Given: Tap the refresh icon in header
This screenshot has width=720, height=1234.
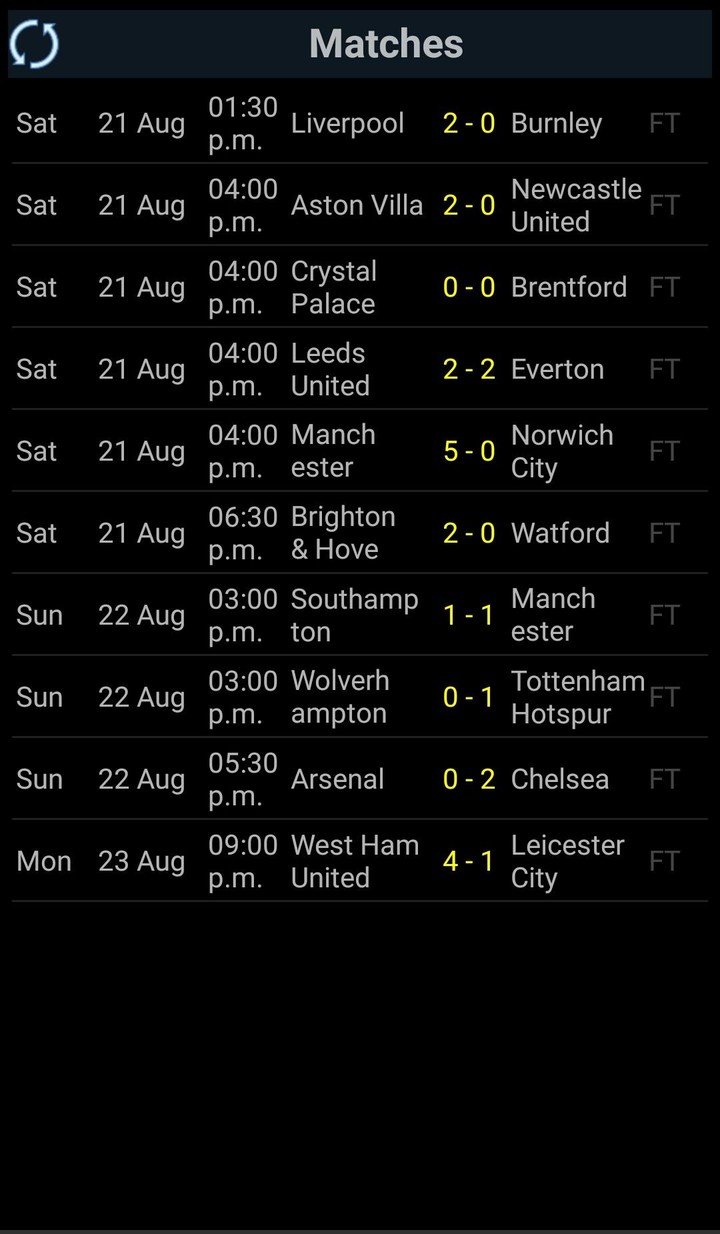Looking at the screenshot, I should (35, 44).
